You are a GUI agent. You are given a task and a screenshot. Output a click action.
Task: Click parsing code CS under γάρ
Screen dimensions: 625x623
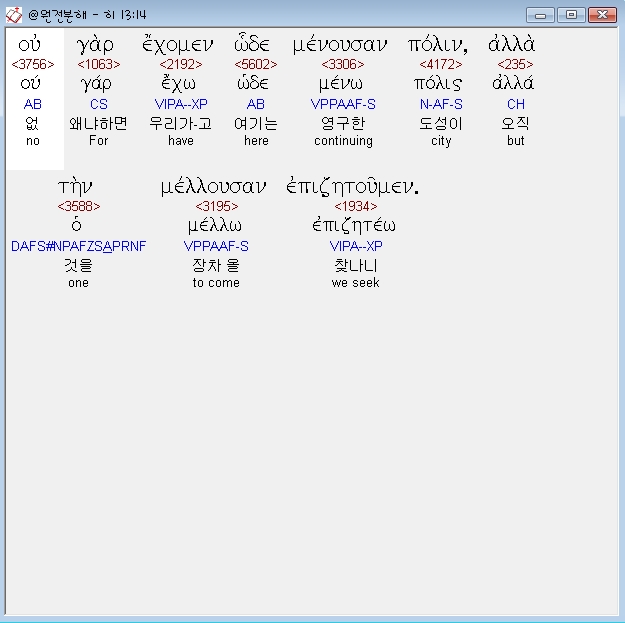[99, 104]
